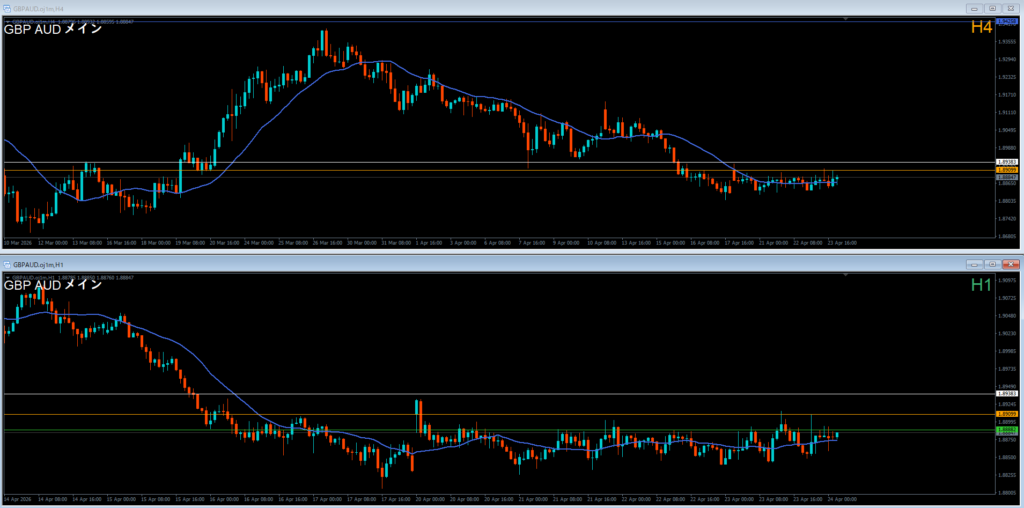Select the orange 1.89099 price tag in H4

pos(1007,170)
